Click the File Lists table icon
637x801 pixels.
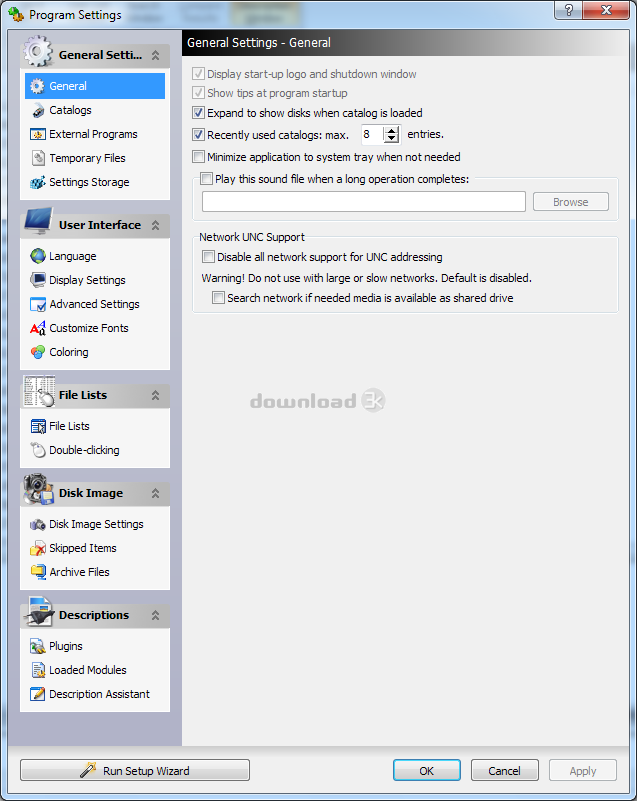[38, 426]
